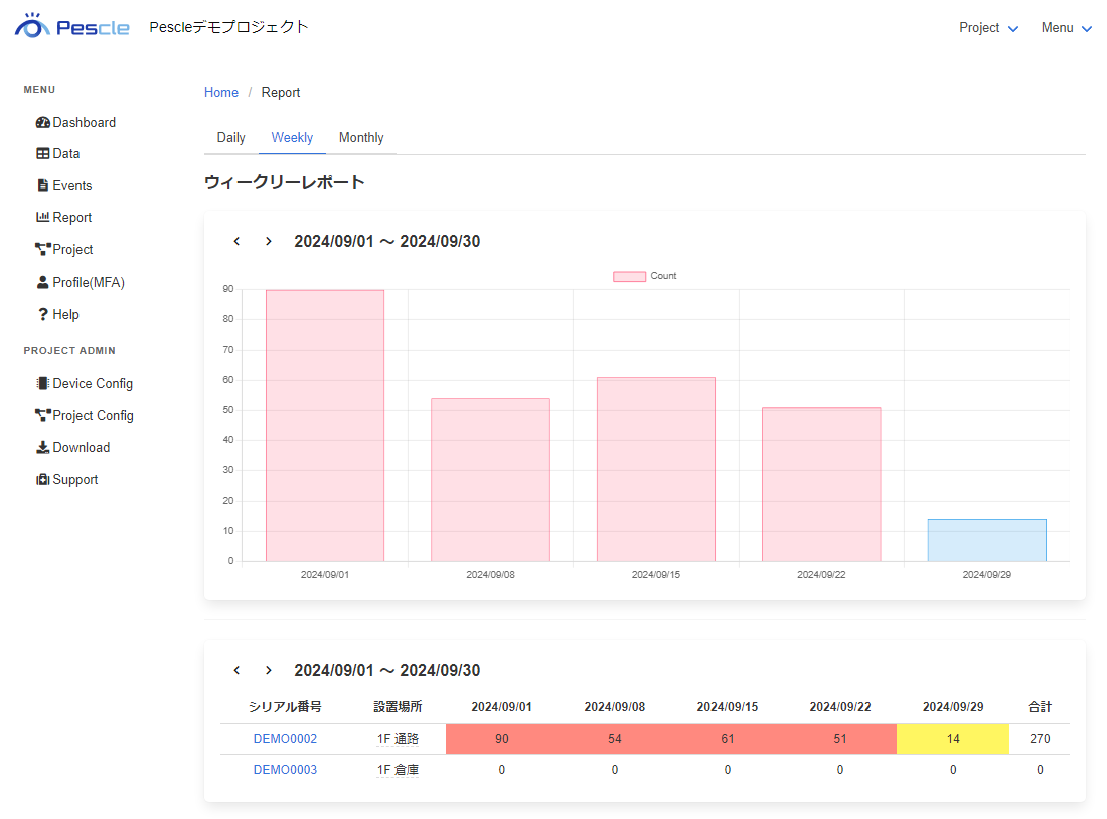Click the Dashboard gauge icon in sidebar
Viewport: 1107px width, 819px height.
[x=42, y=122]
